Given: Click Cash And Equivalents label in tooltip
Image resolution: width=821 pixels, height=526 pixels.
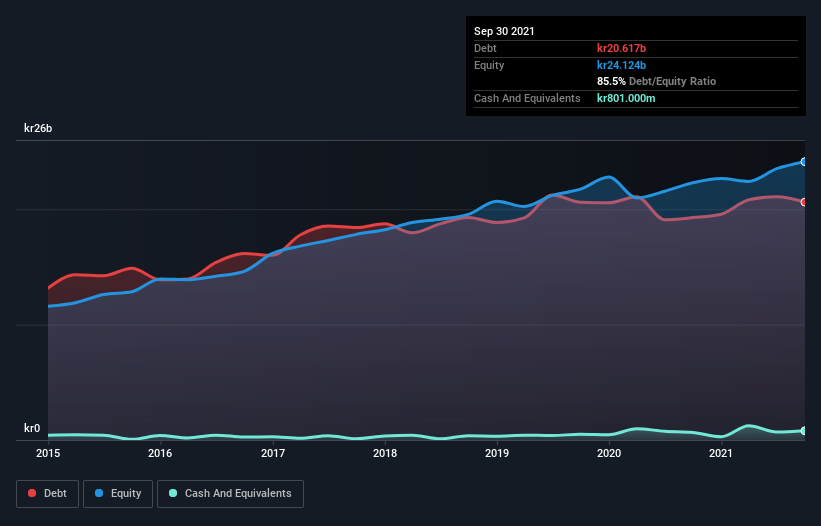Looking at the screenshot, I should [x=527, y=98].
